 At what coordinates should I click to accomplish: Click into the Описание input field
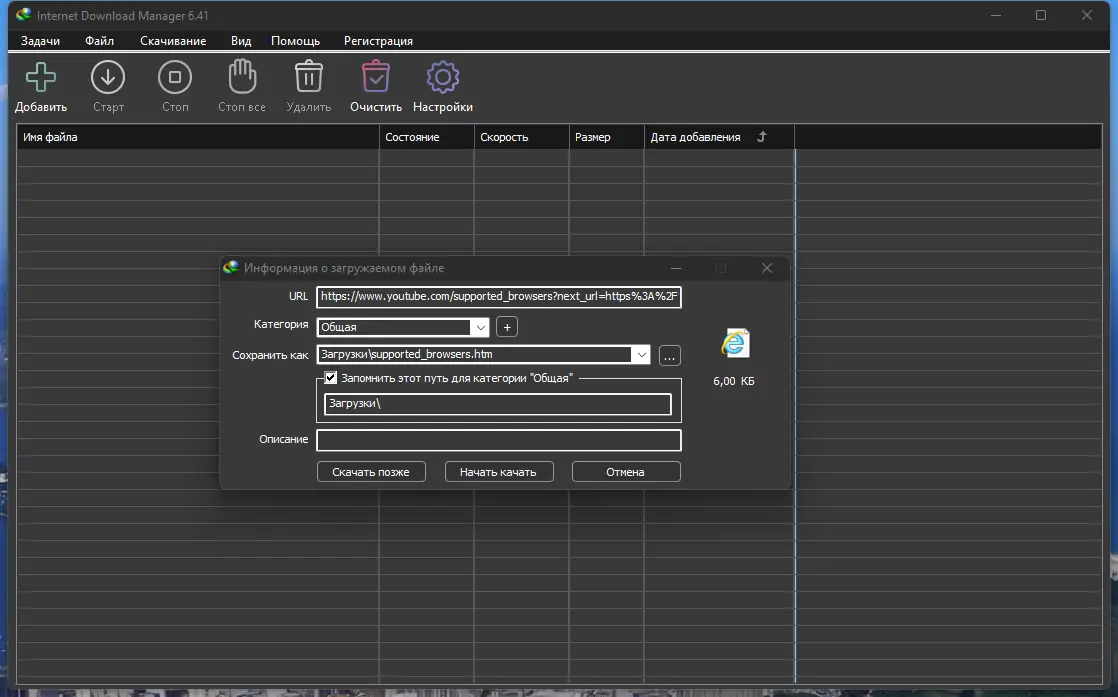(498, 440)
